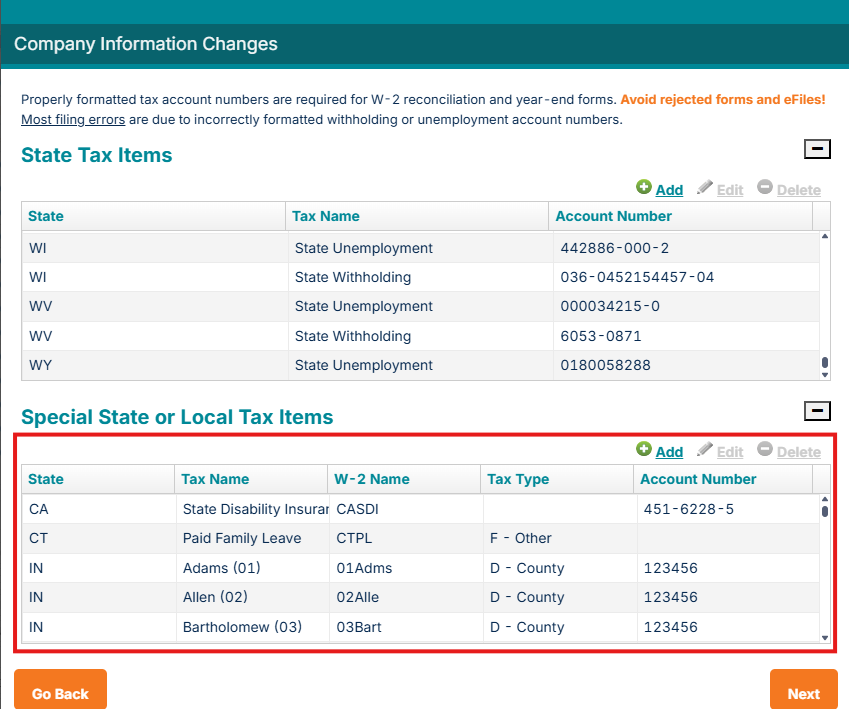Screen dimensions: 849x709
Task: Click green plus icon in State Tax Items
Action: point(644,187)
